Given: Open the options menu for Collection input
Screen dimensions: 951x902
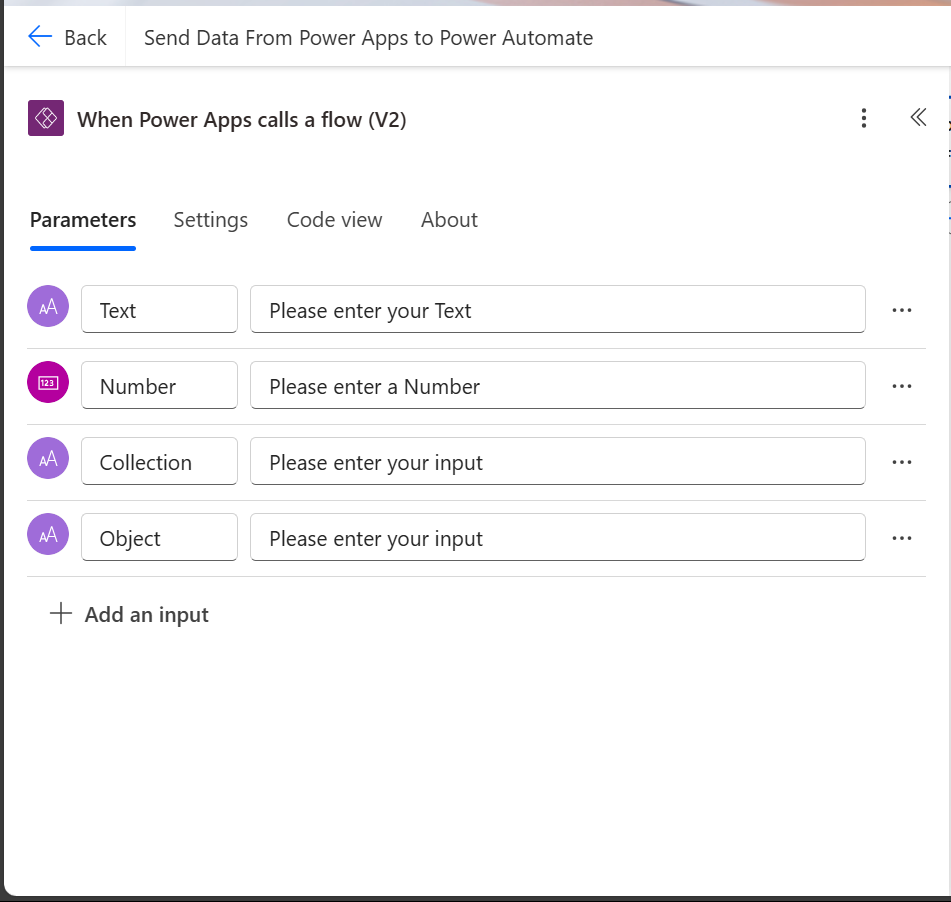Looking at the screenshot, I should pos(902,462).
